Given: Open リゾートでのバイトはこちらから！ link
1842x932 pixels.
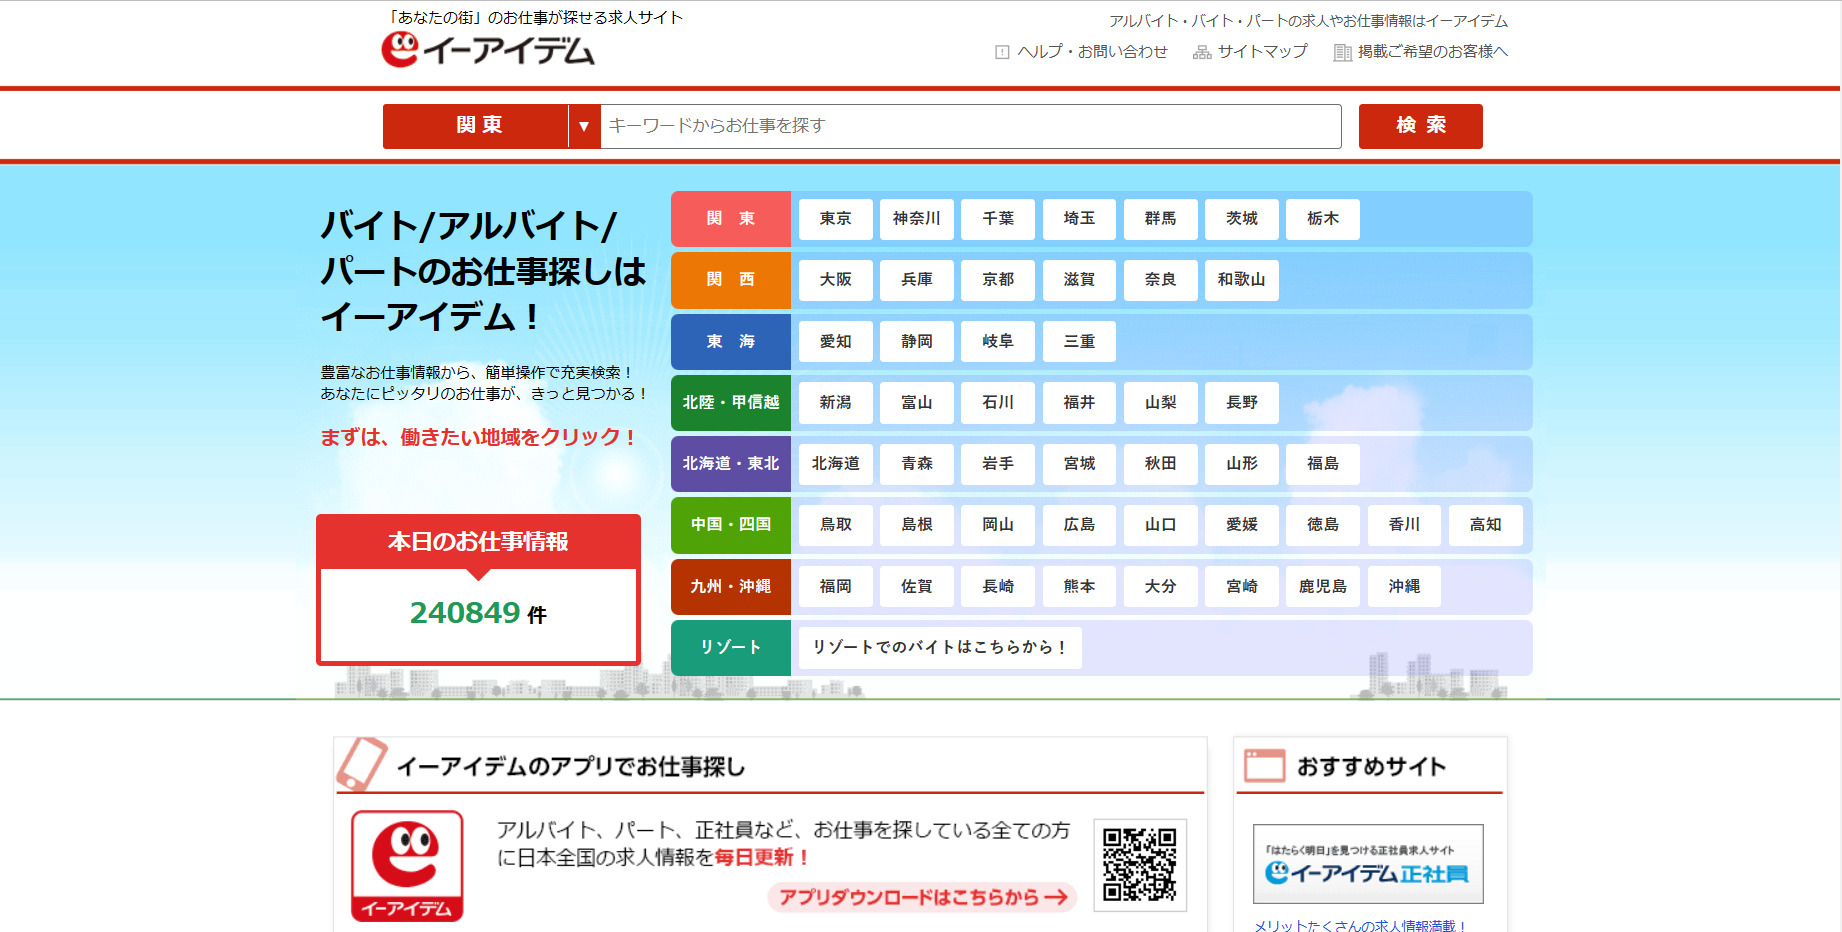Looking at the screenshot, I should pos(940,648).
